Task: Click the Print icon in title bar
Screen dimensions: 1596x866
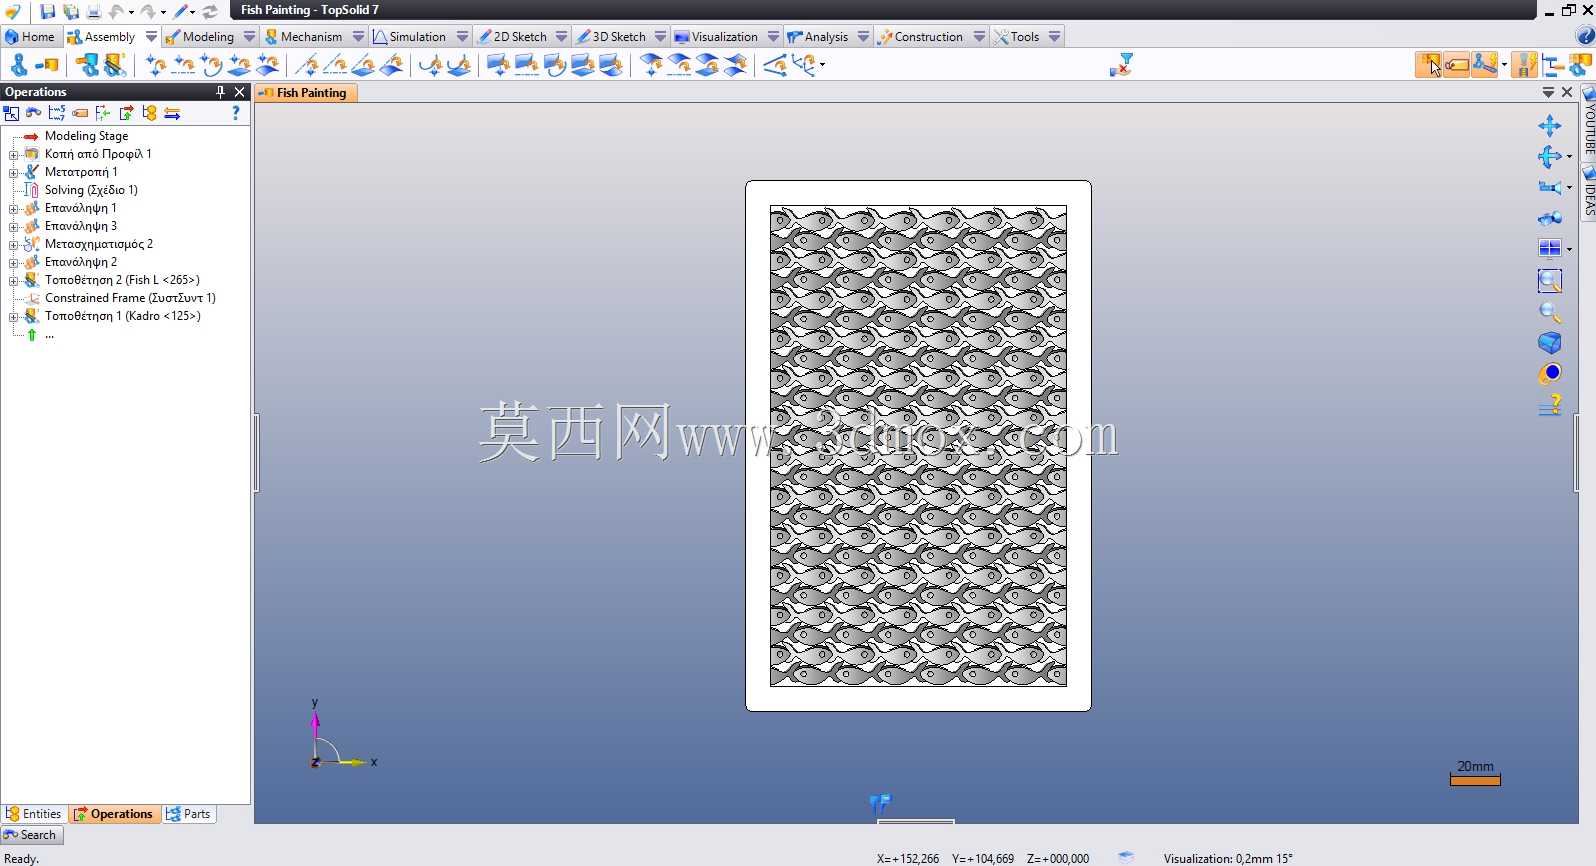Action: (x=93, y=12)
